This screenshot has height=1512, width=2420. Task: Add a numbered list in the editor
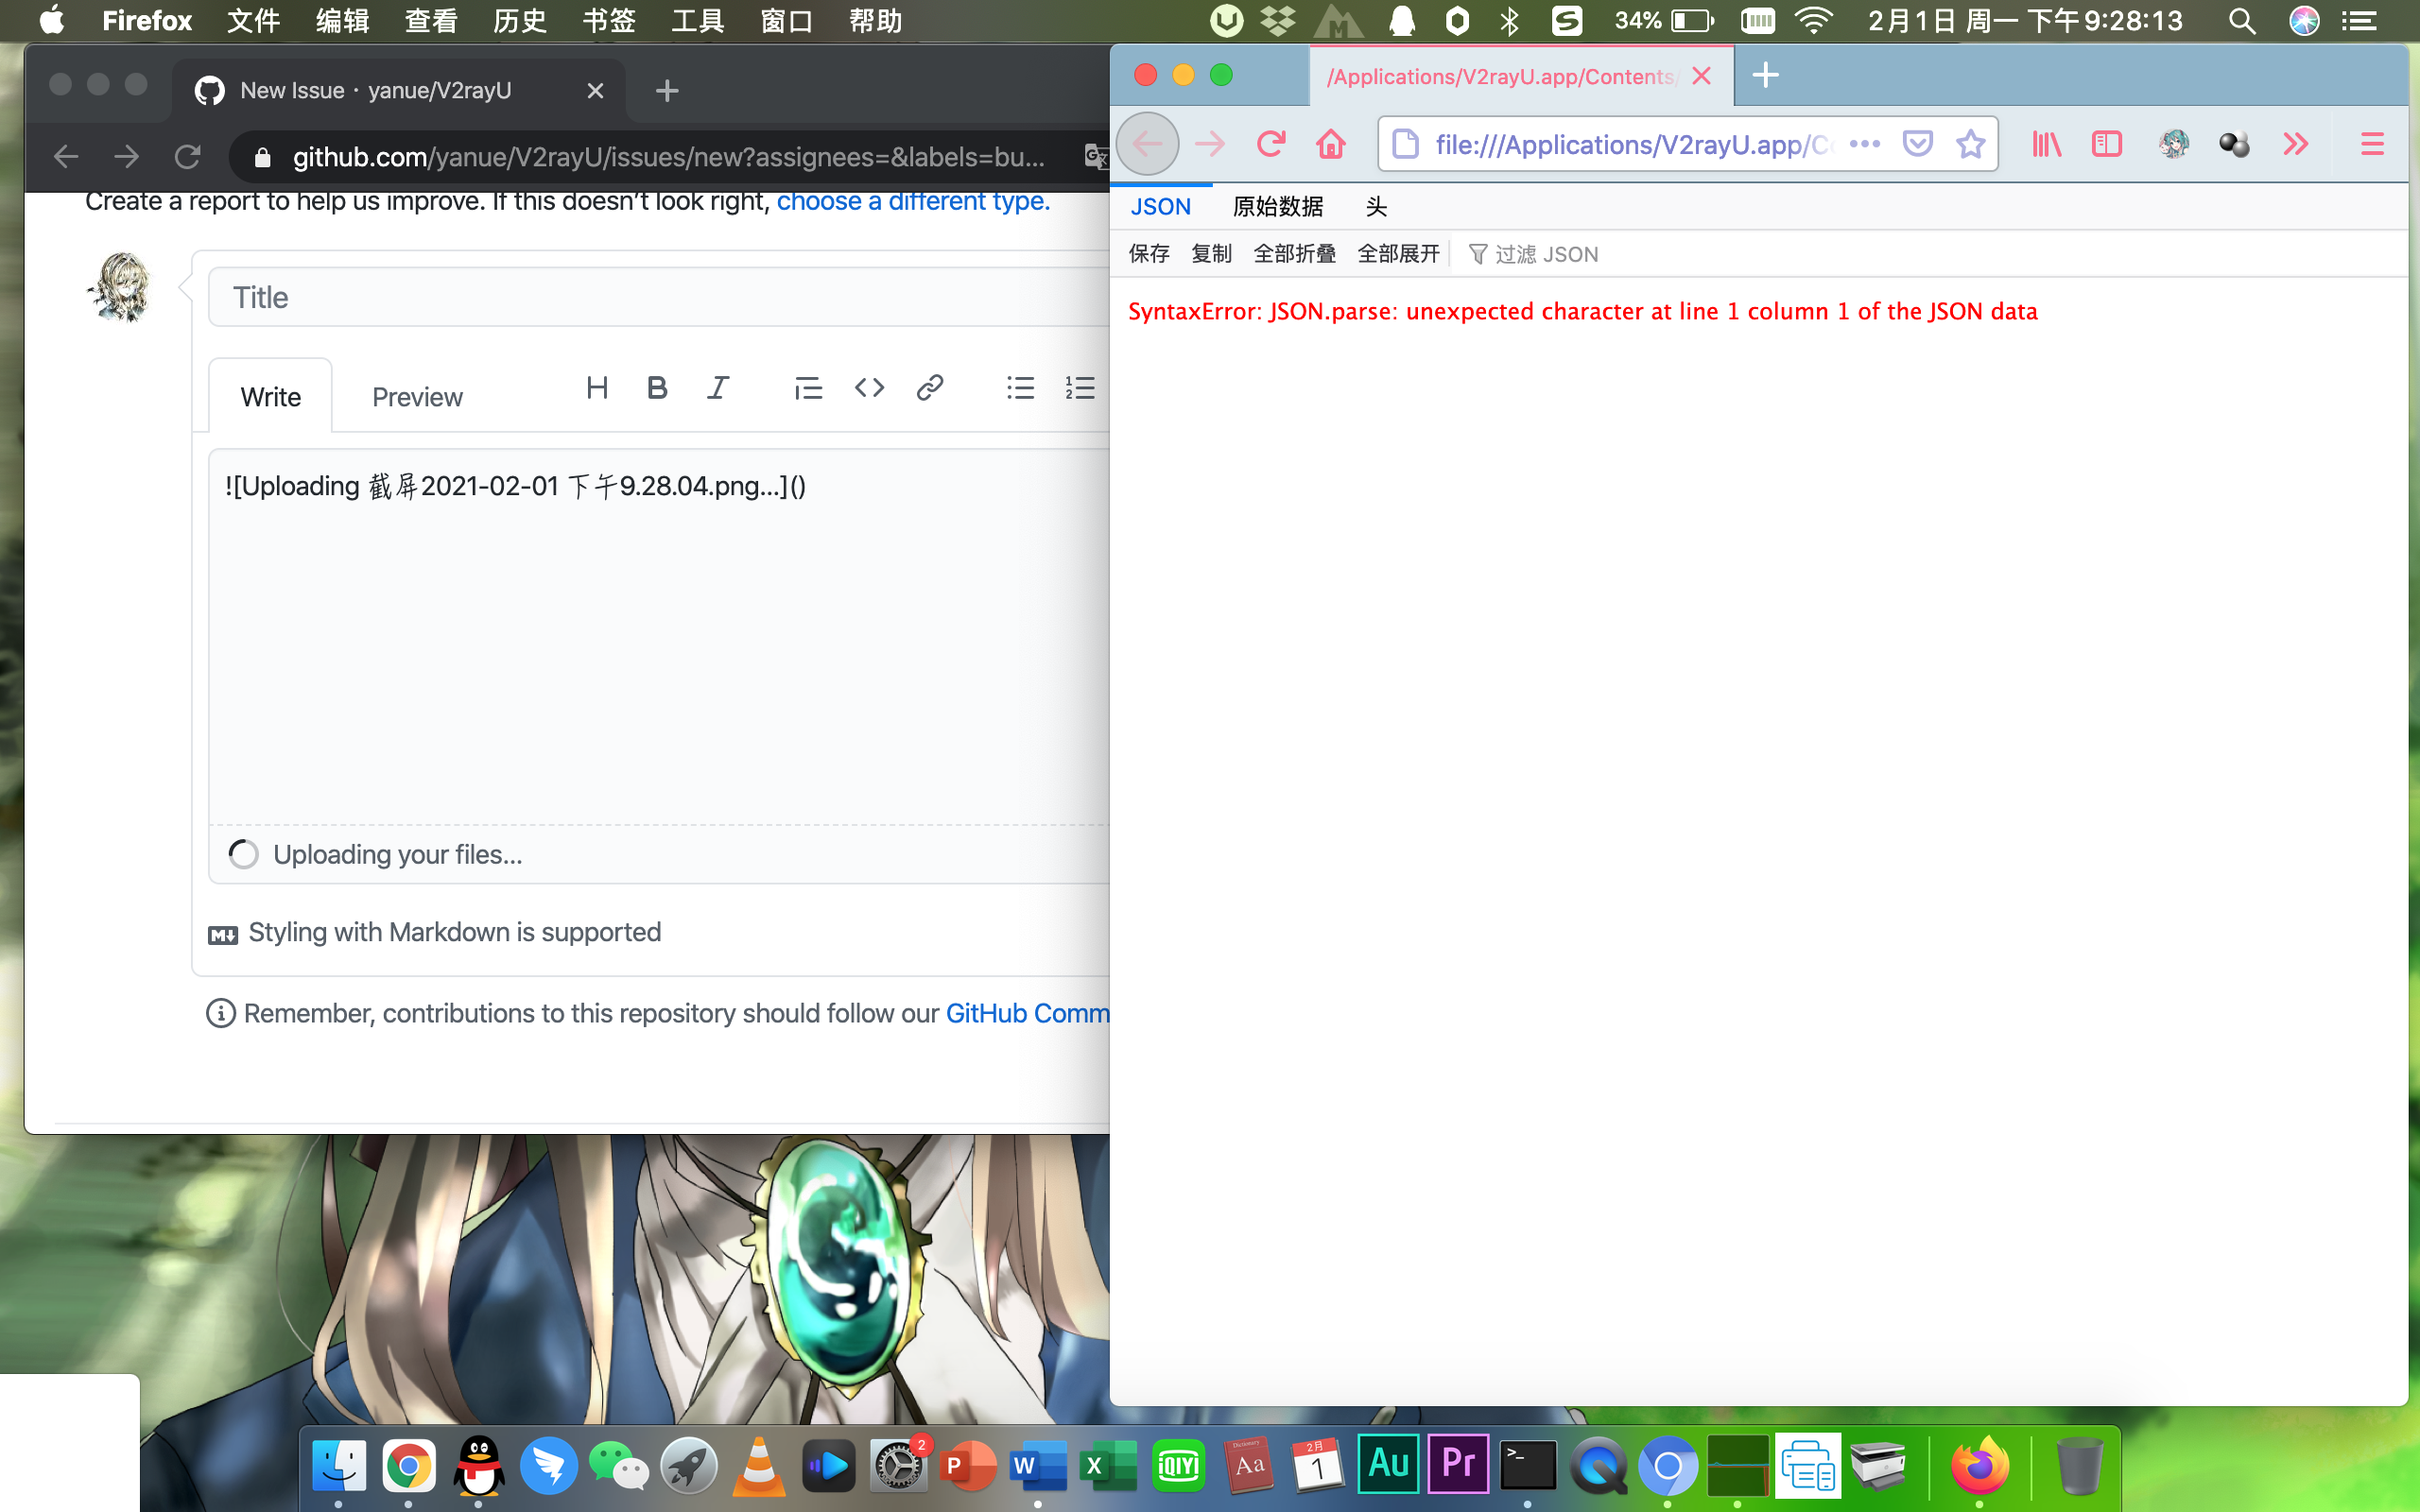(1081, 388)
